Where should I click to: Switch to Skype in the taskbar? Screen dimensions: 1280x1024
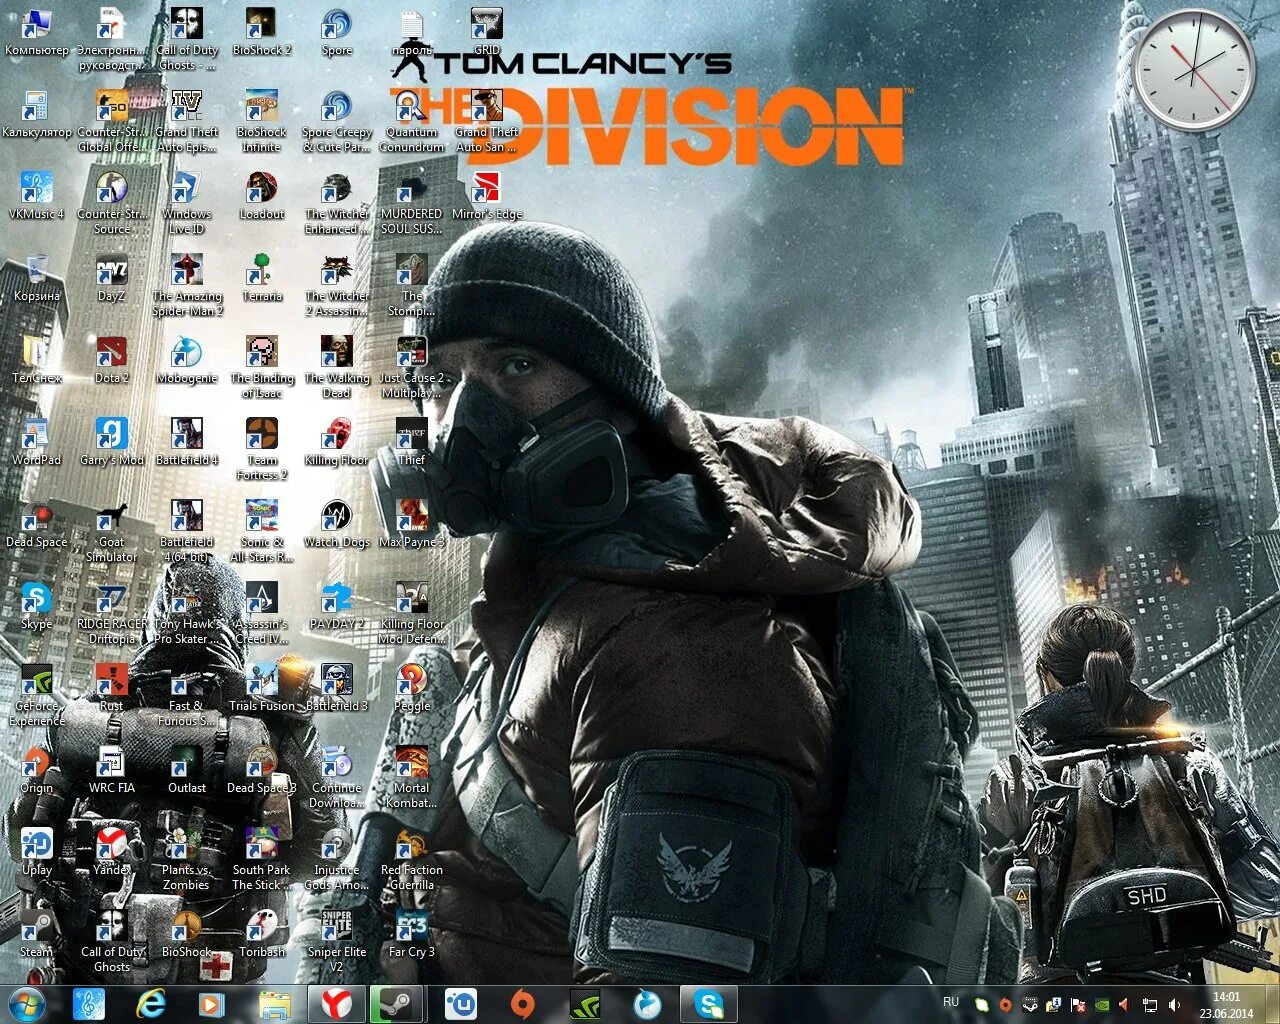[709, 1003]
